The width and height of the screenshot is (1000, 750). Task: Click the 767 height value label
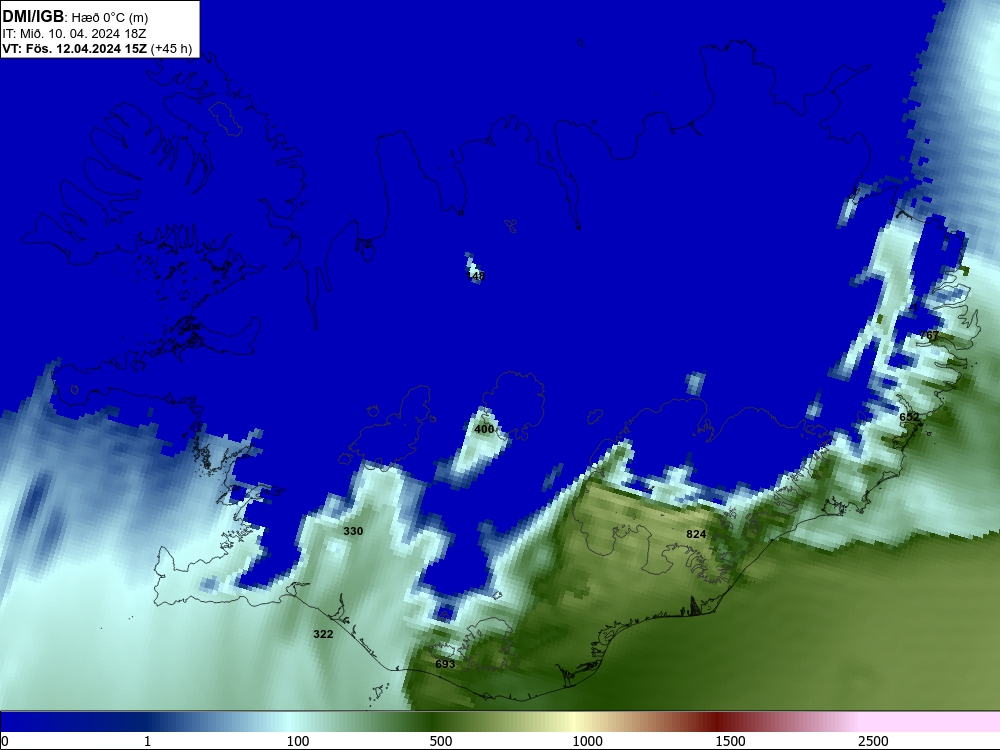tap(929, 335)
